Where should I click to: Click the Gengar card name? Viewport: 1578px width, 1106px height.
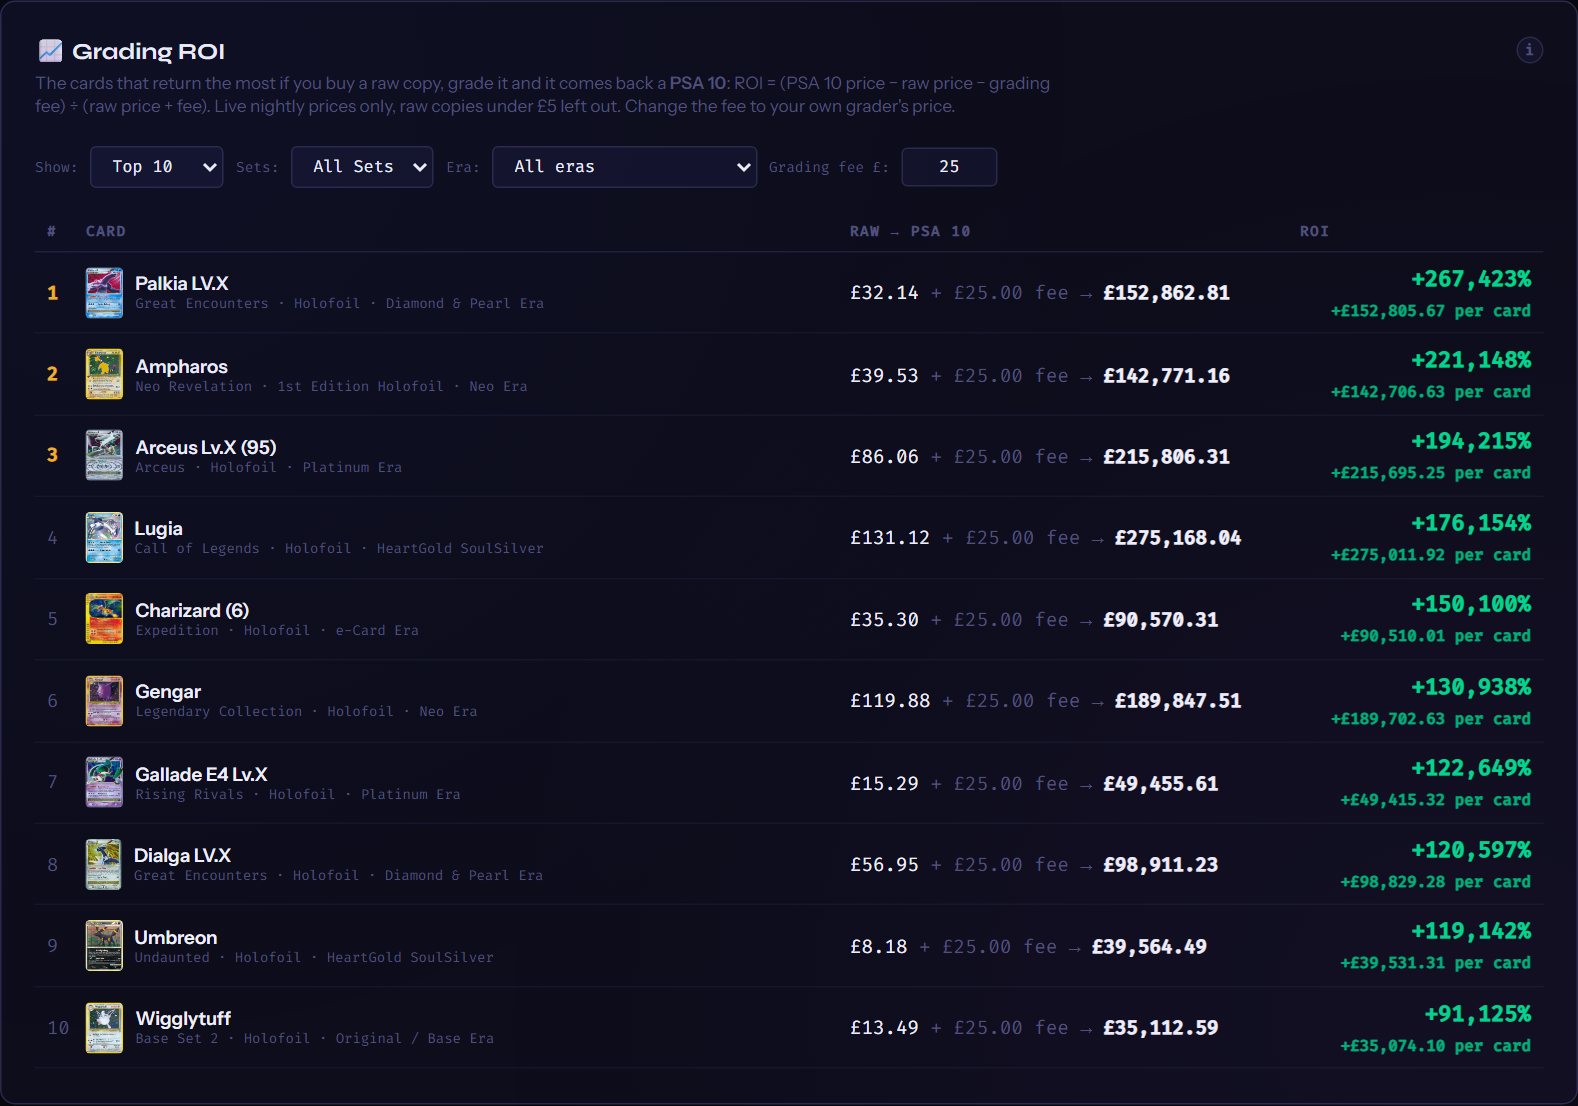coord(168,692)
